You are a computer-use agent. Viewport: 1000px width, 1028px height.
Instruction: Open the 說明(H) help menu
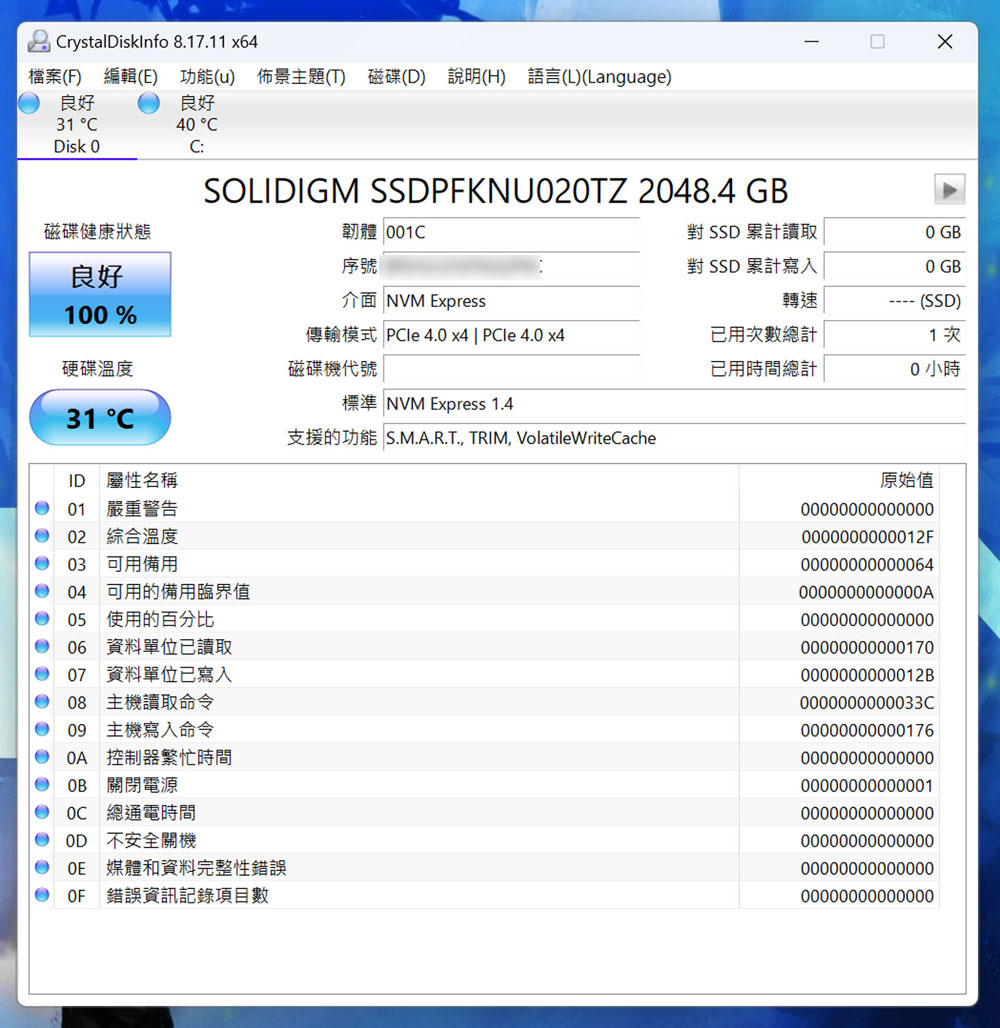(x=477, y=77)
